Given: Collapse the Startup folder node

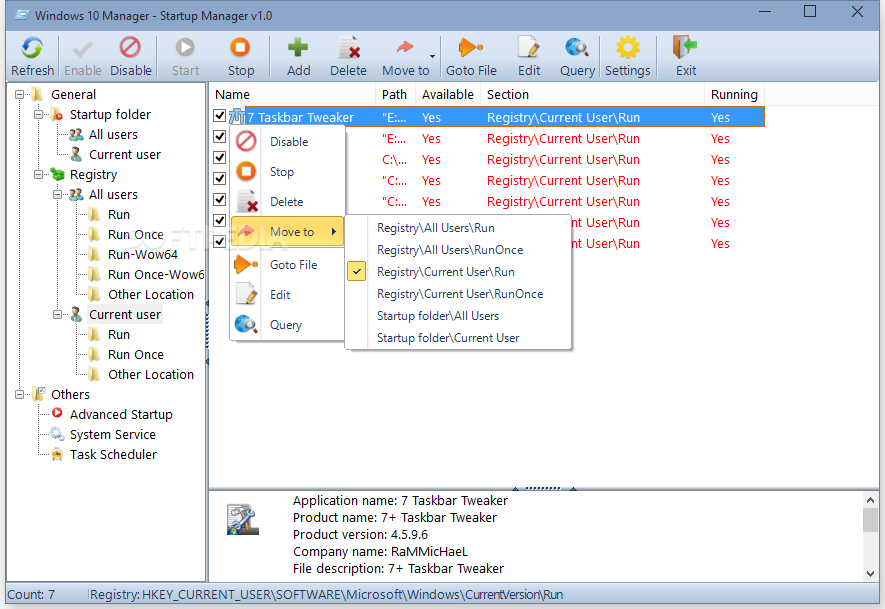Looking at the screenshot, I should (38, 115).
